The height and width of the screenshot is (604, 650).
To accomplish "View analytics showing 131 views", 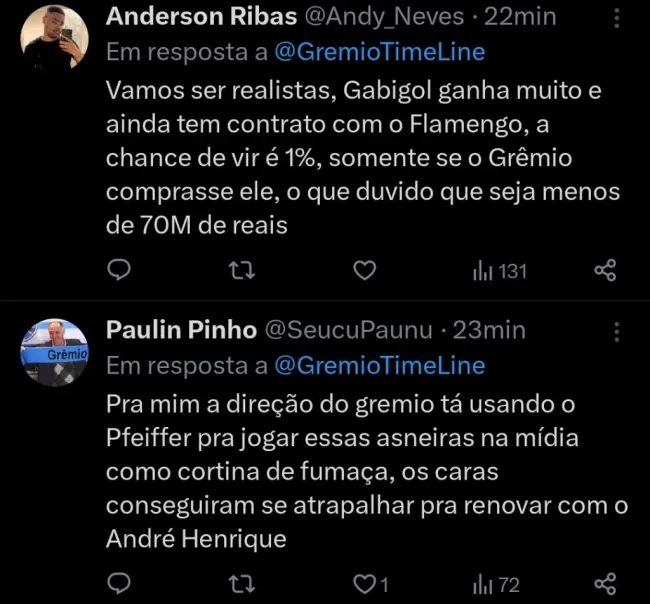I will pyautogui.click(x=499, y=270).
